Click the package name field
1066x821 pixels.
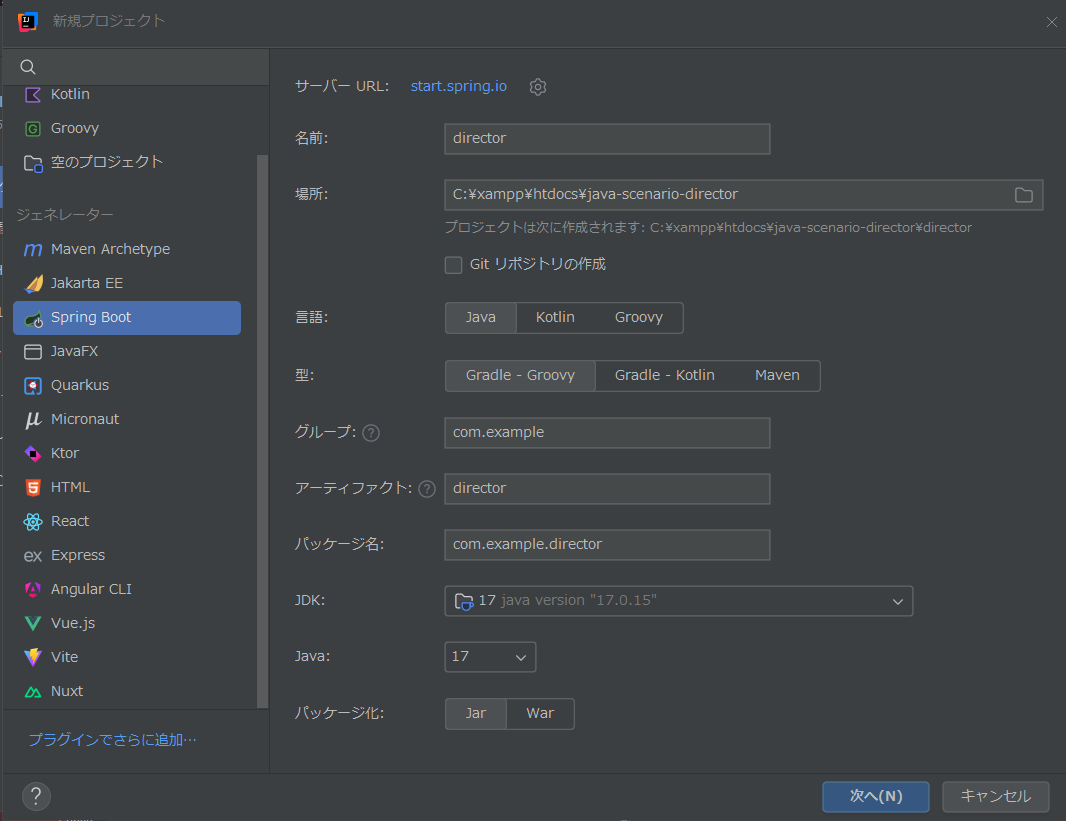pos(607,545)
